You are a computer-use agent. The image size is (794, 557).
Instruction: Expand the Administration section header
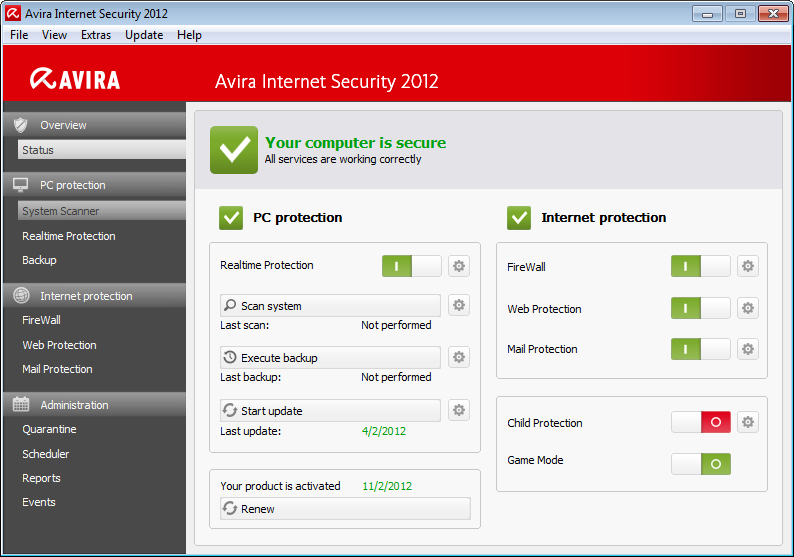tap(94, 405)
